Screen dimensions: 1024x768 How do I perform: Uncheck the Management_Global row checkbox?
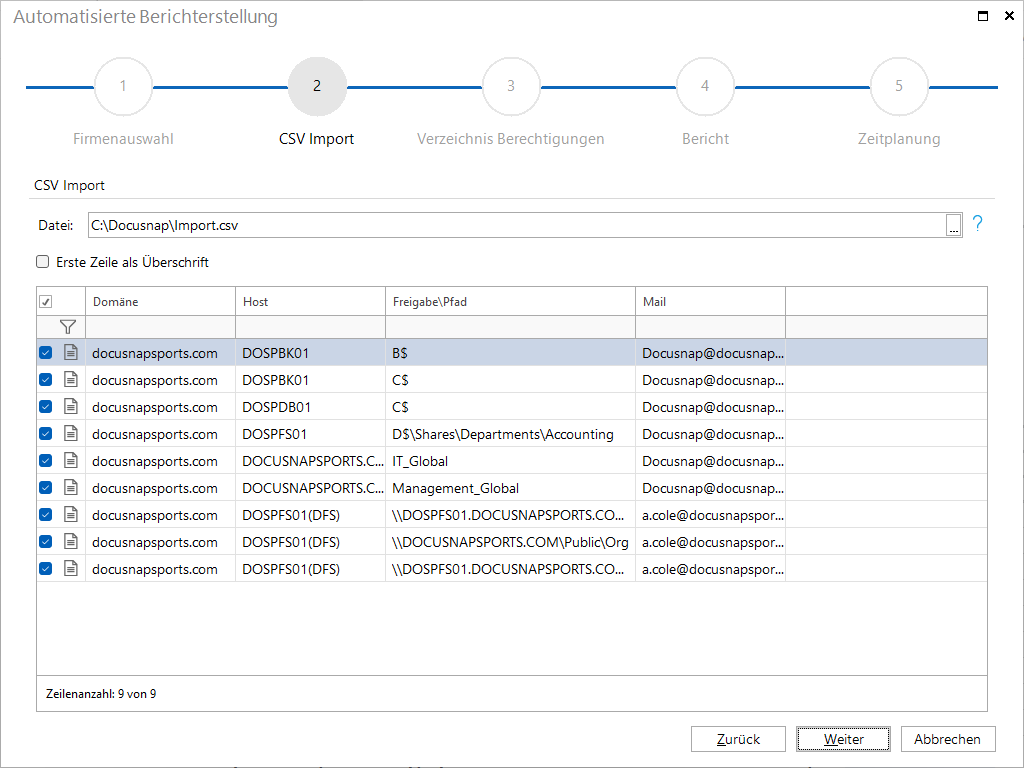click(46, 487)
